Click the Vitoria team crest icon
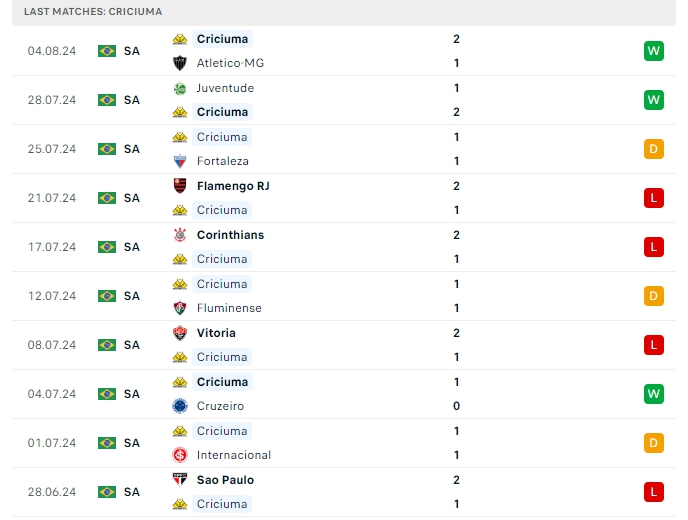The height and width of the screenshot is (520, 688). (180, 333)
